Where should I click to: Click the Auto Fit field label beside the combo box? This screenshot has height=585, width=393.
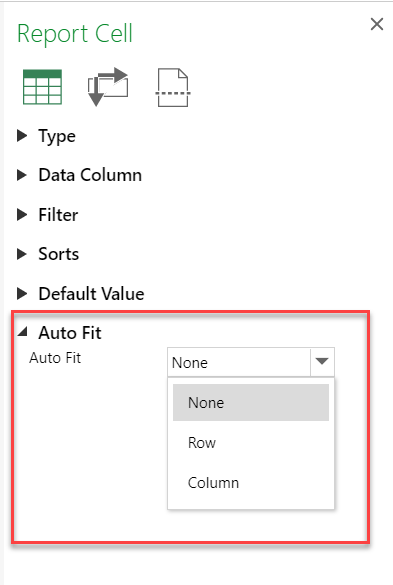tap(55, 358)
